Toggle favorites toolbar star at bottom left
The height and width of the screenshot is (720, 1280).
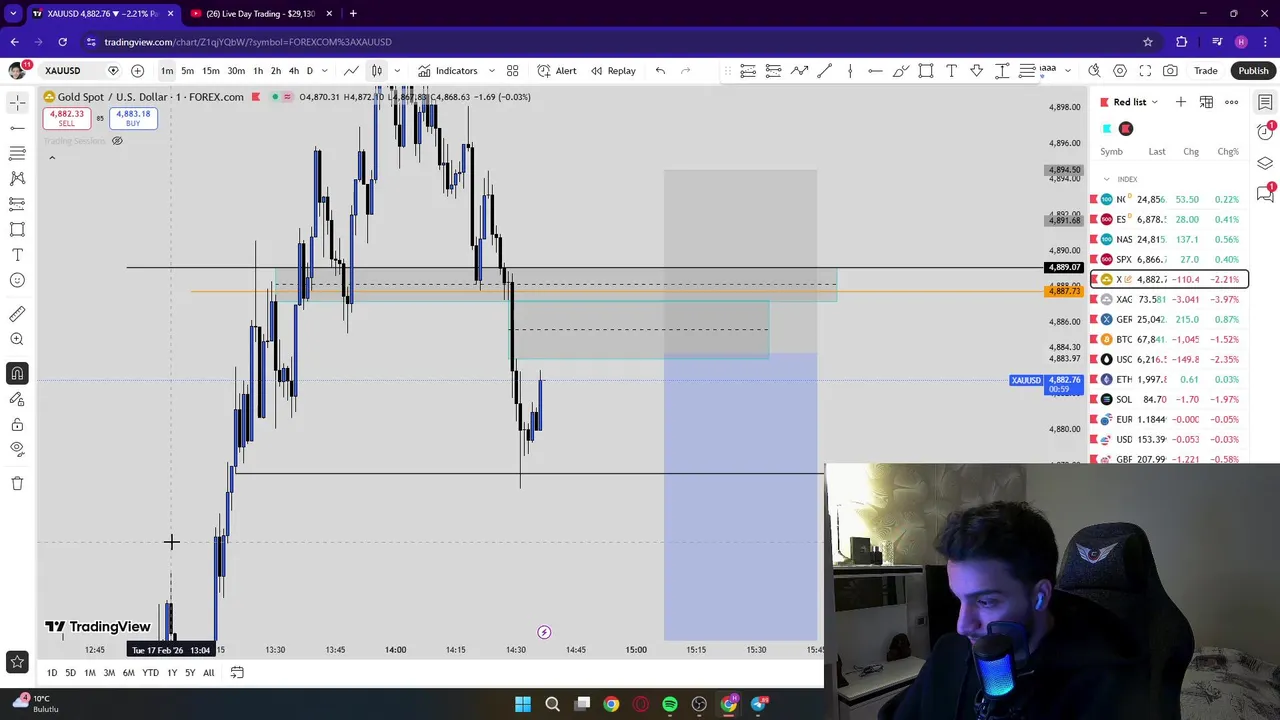[17, 661]
